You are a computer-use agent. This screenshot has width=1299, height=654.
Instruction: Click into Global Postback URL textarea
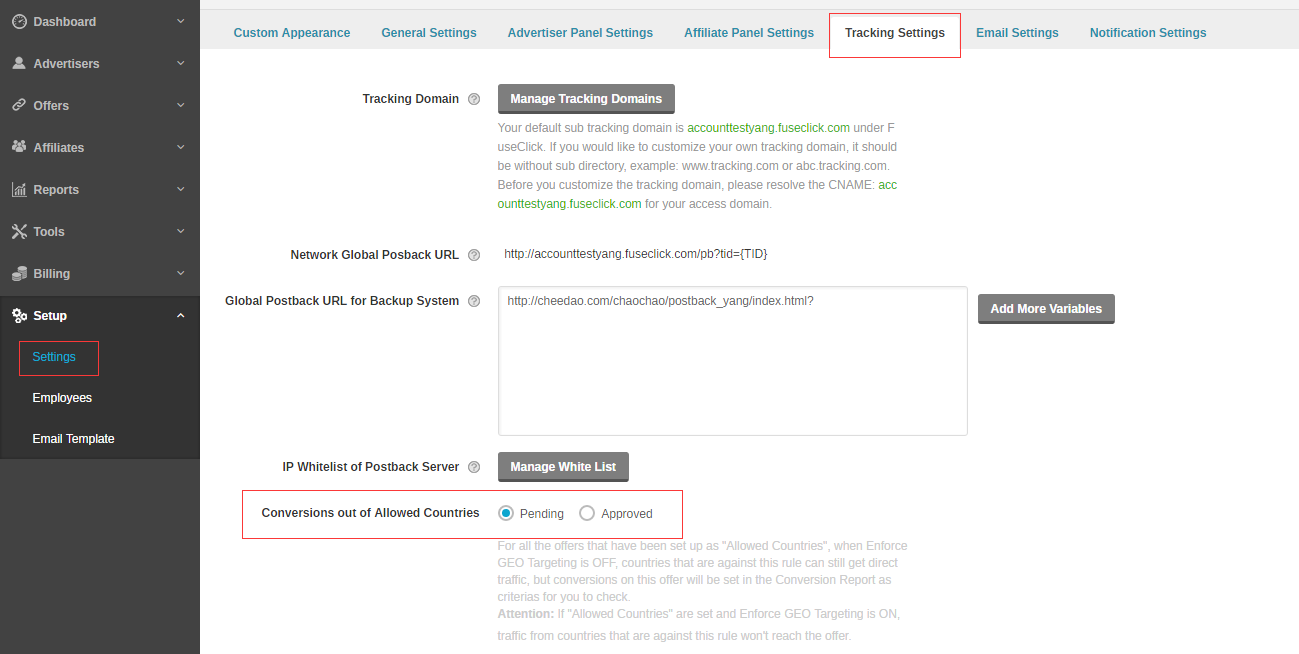click(x=733, y=361)
